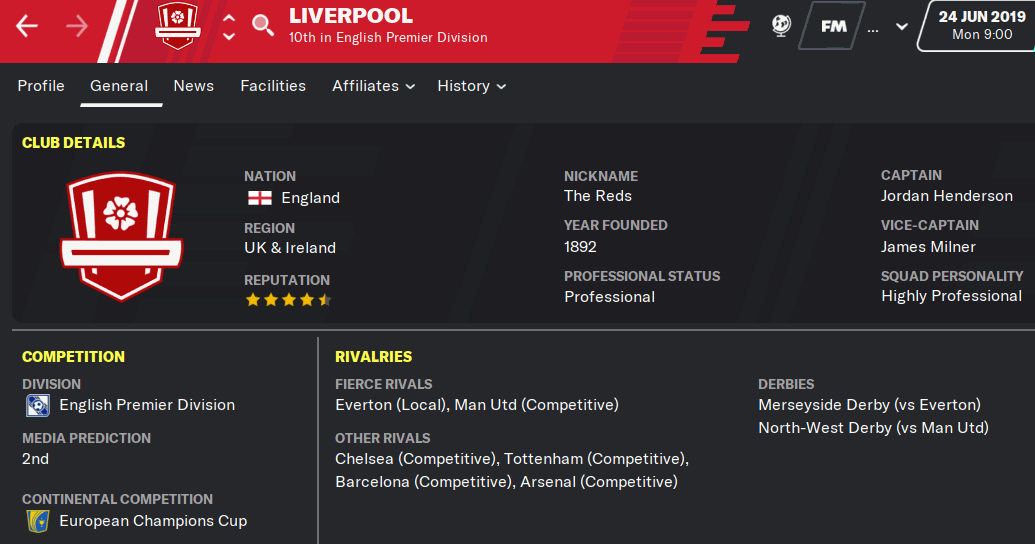
Task: Step to previous club with up chevron
Action: tap(228, 18)
